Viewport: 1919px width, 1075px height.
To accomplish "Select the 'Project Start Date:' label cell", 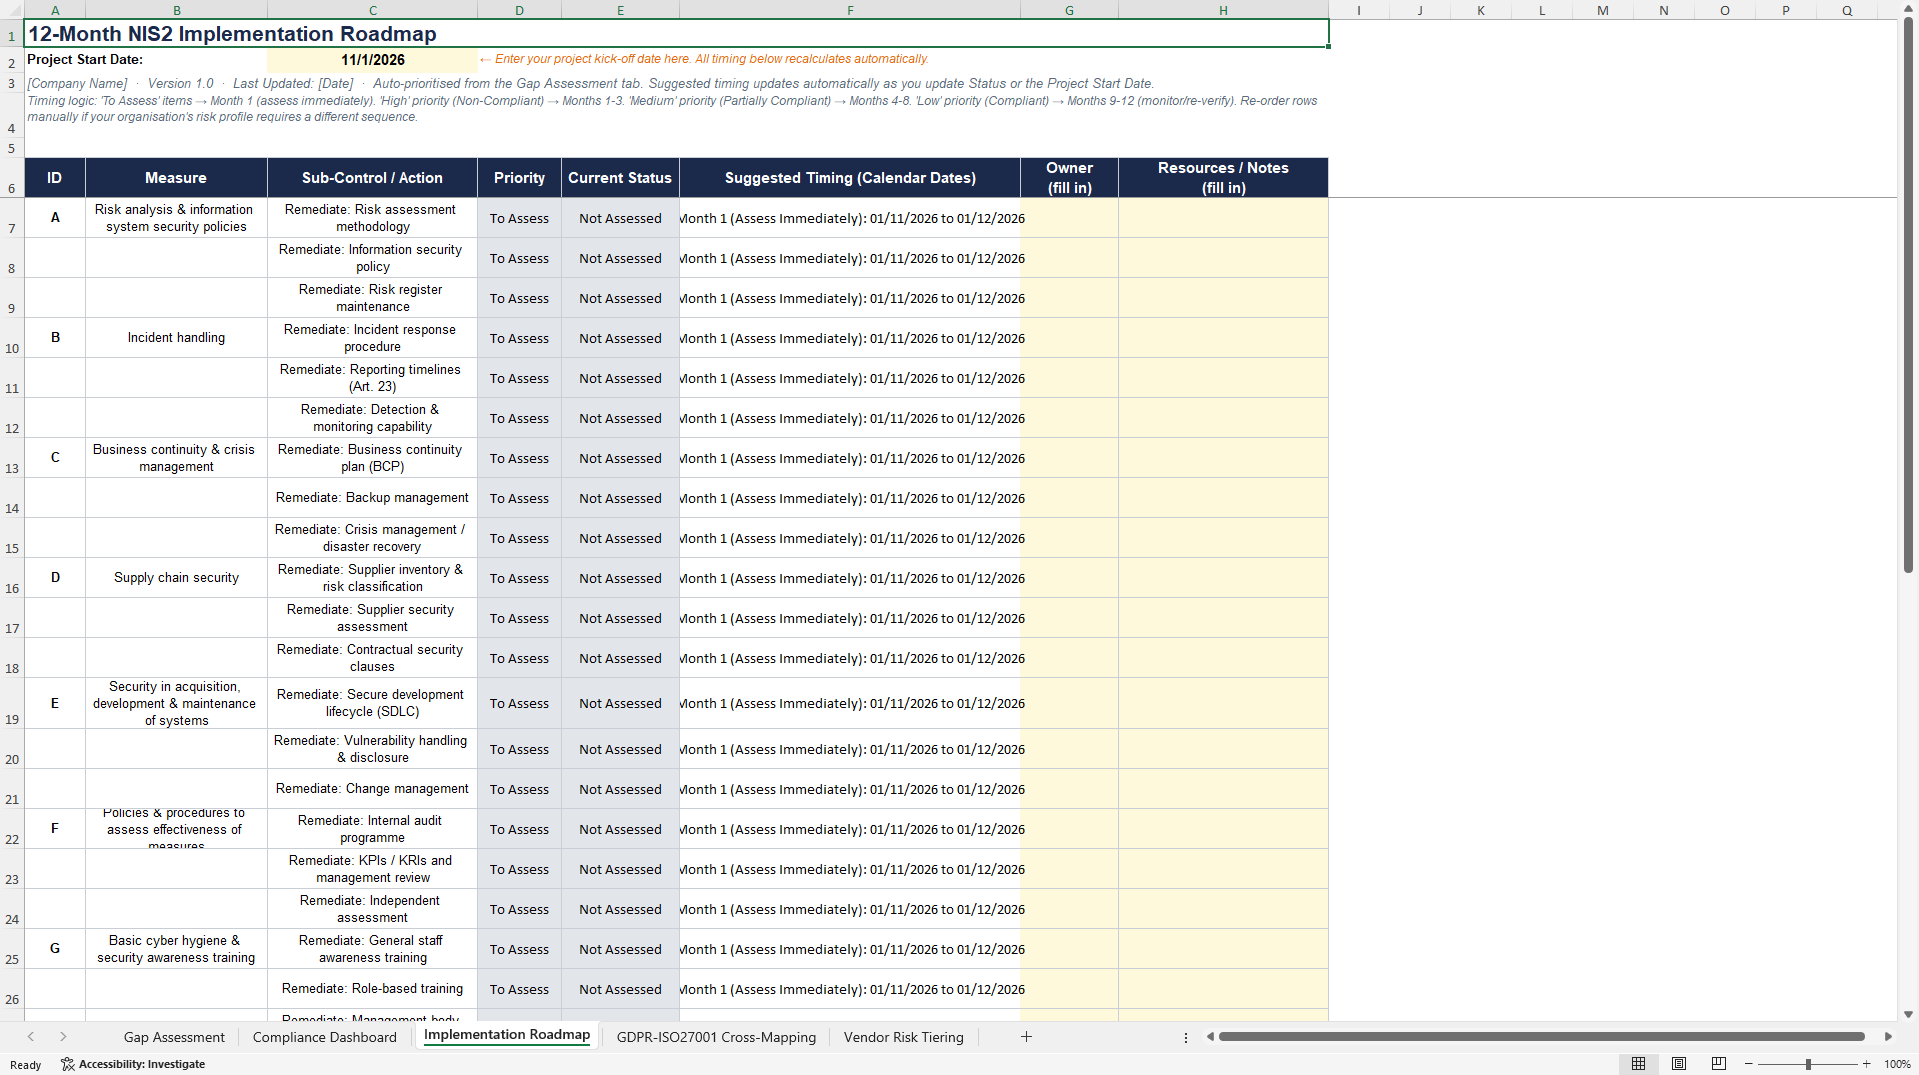I will point(145,60).
